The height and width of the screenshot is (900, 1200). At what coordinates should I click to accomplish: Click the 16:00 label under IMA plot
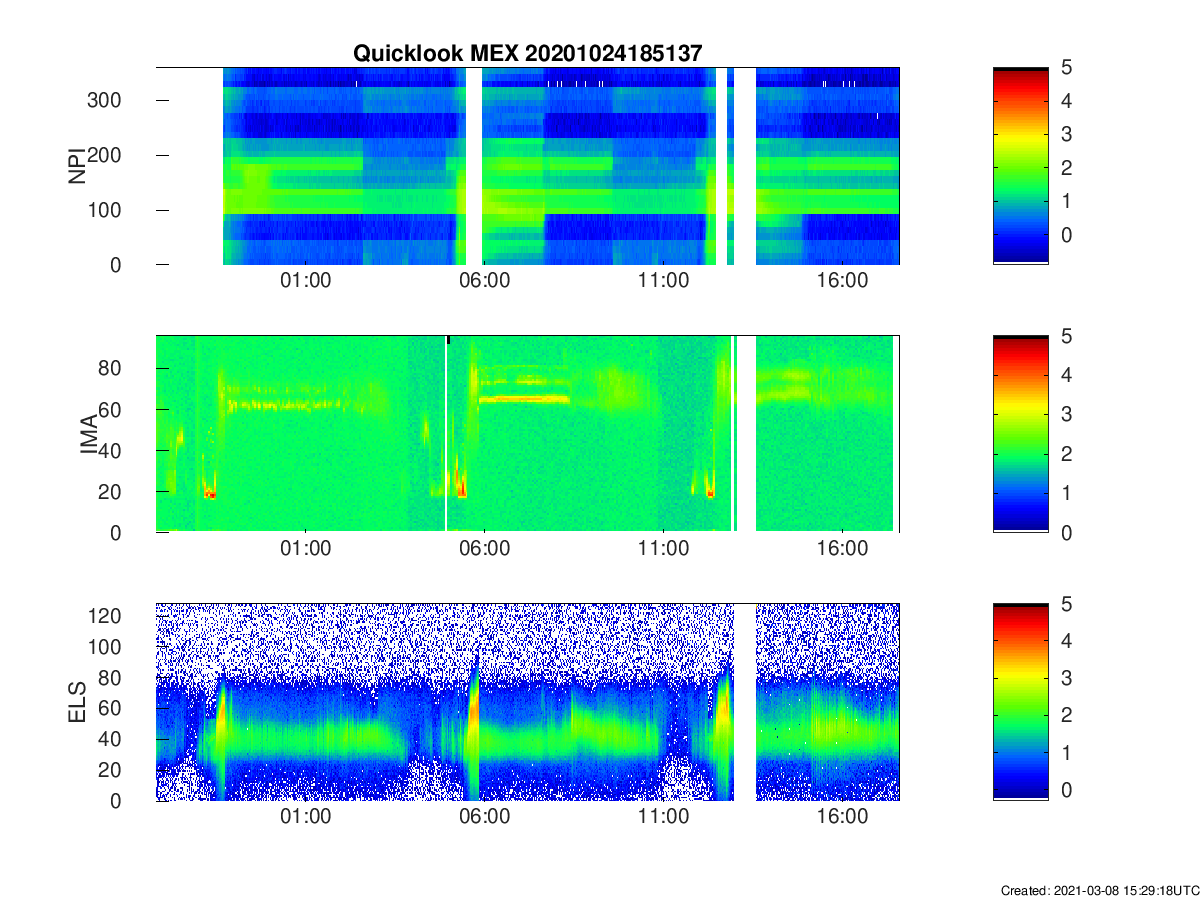842,550
